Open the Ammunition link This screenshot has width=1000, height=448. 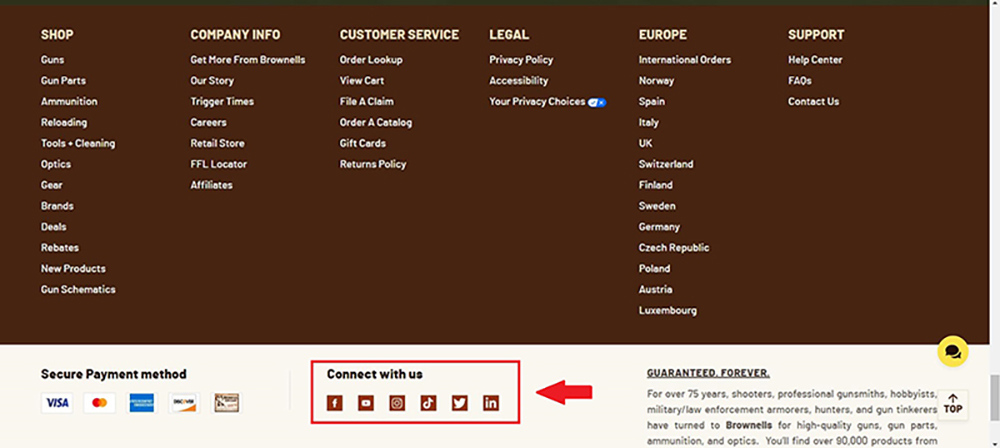point(69,101)
